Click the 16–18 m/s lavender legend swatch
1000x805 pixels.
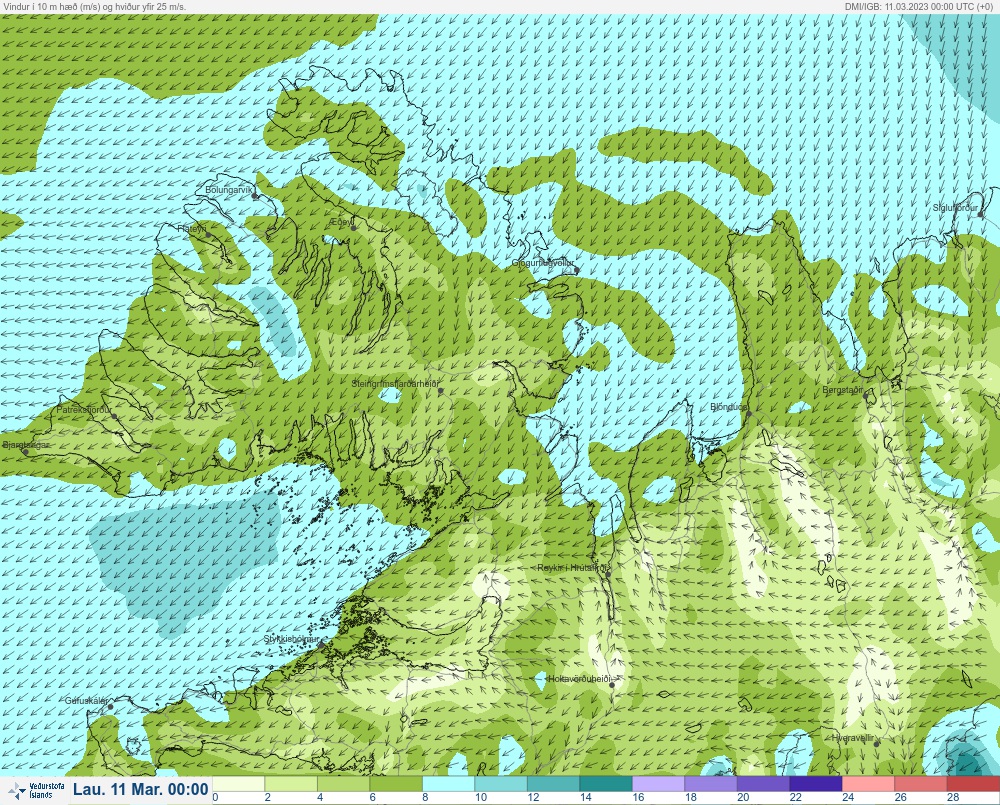tap(659, 783)
